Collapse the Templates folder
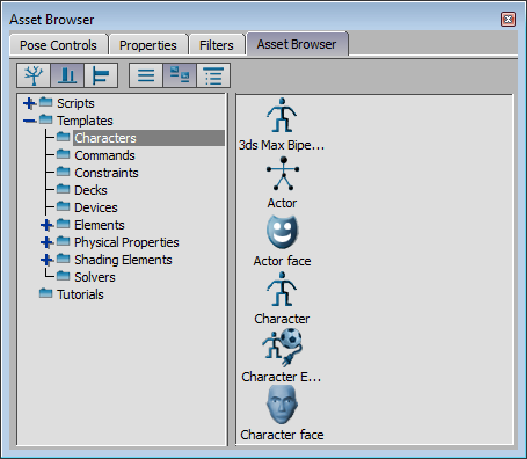The height and width of the screenshot is (459, 527). pyautogui.click(x=30, y=120)
